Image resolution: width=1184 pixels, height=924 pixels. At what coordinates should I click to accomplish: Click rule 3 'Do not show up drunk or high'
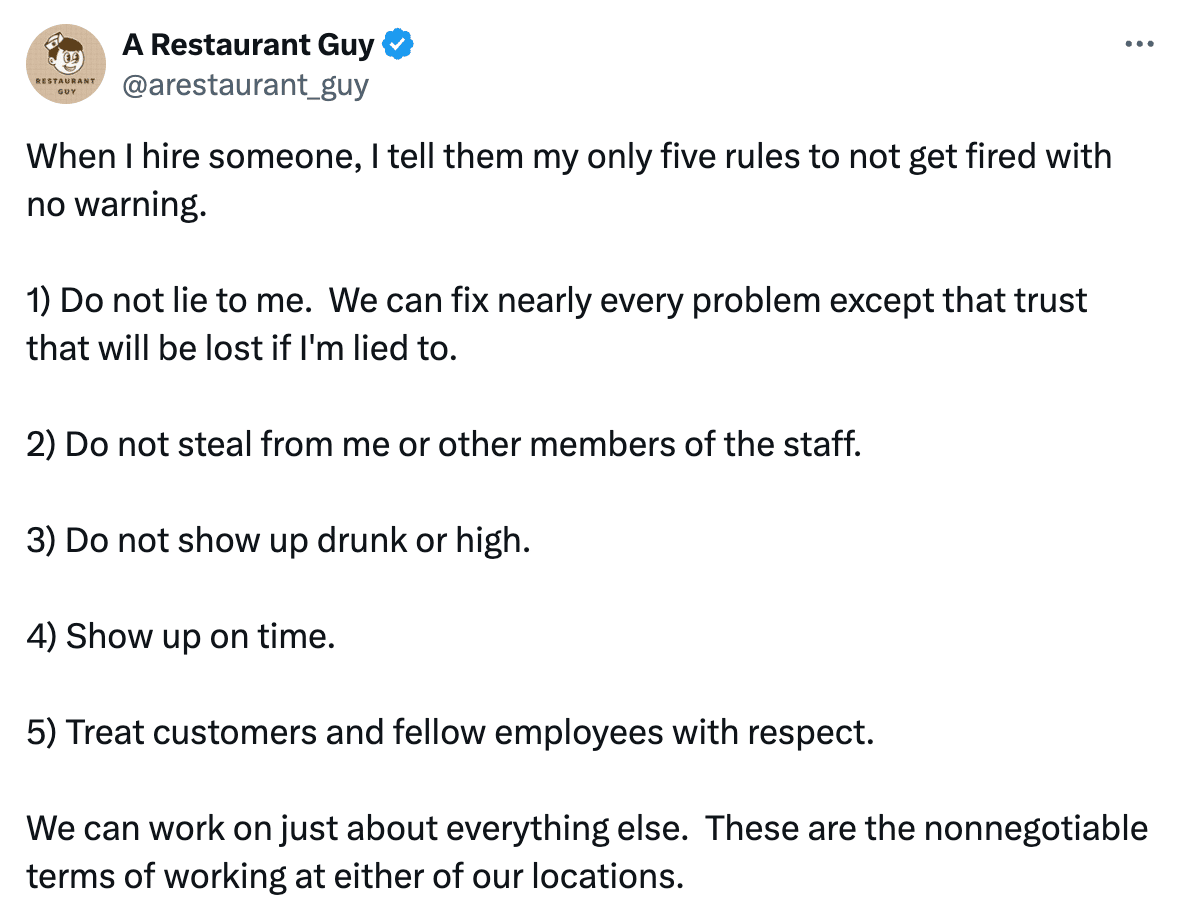point(279,541)
